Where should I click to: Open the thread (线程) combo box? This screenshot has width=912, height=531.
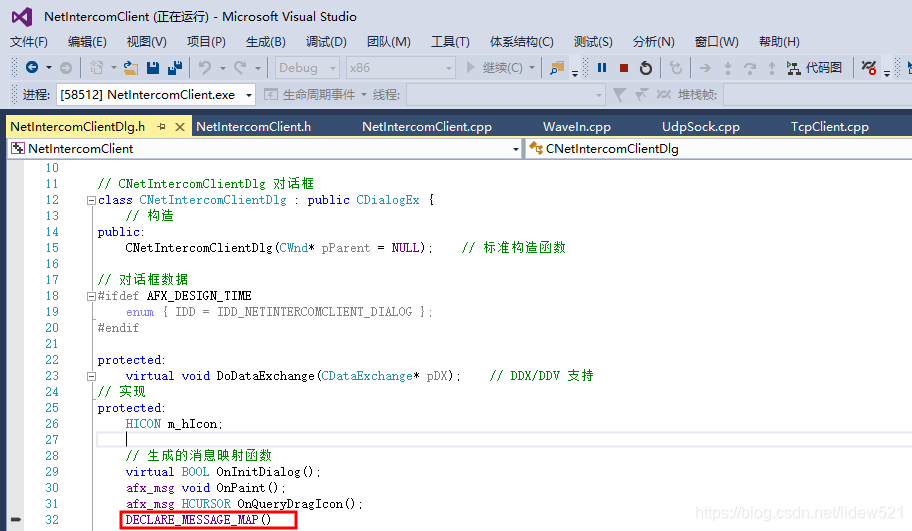coord(505,95)
